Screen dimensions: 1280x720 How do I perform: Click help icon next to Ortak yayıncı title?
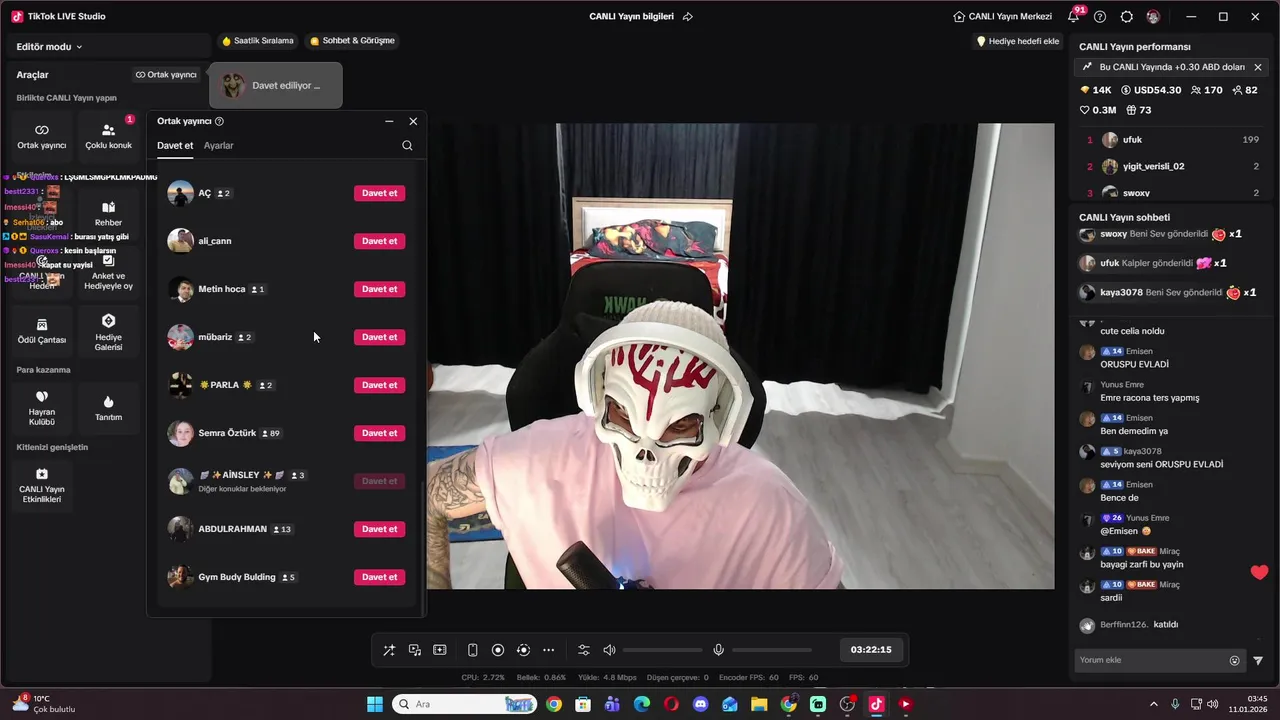pos(219,121)
